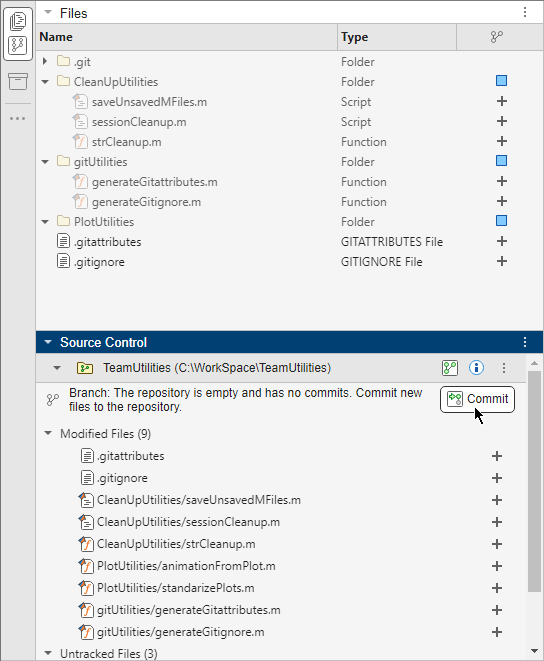Open the archive box sidebar icon
Viewport: 544px width, 661px height.
point(18,81)
